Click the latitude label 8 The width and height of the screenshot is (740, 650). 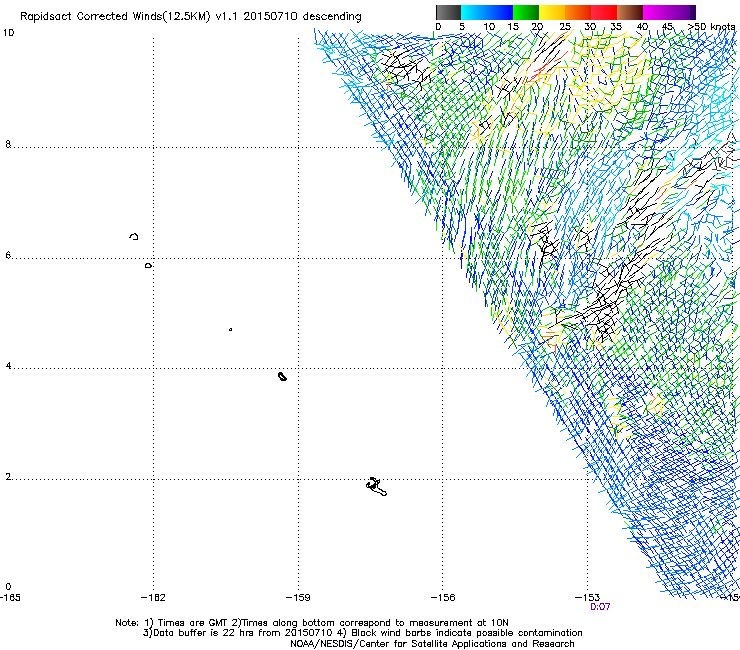pos(8,144)
